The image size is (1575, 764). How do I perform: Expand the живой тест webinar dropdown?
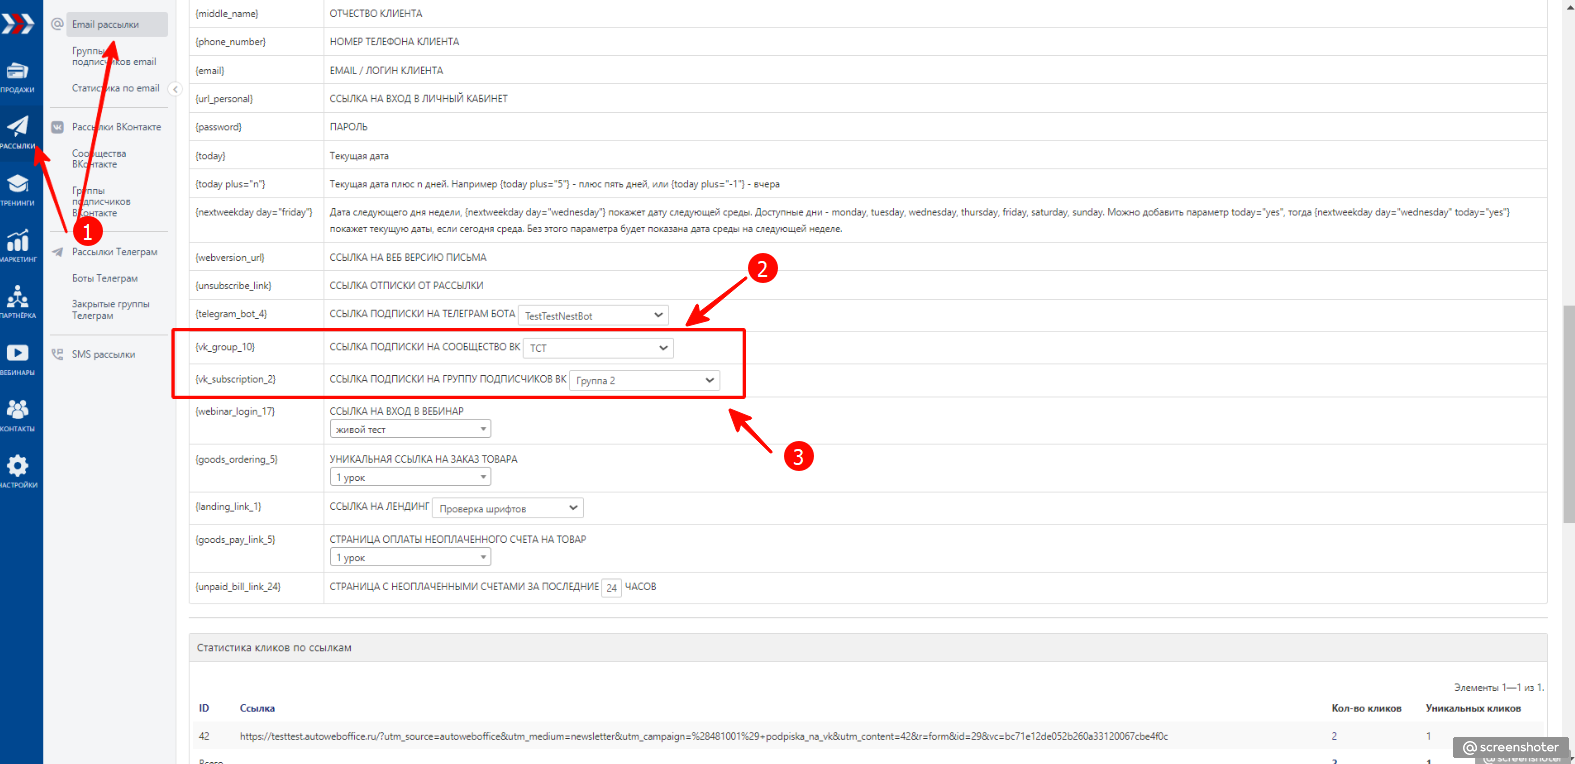click(x=410, y=429)
